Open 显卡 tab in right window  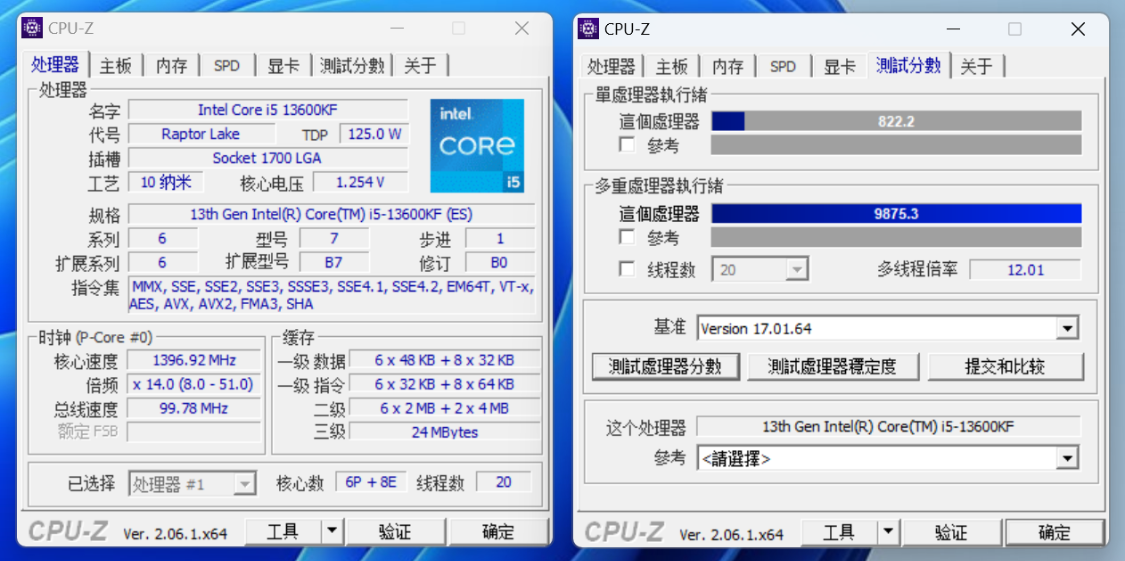[x=839, y=66]
